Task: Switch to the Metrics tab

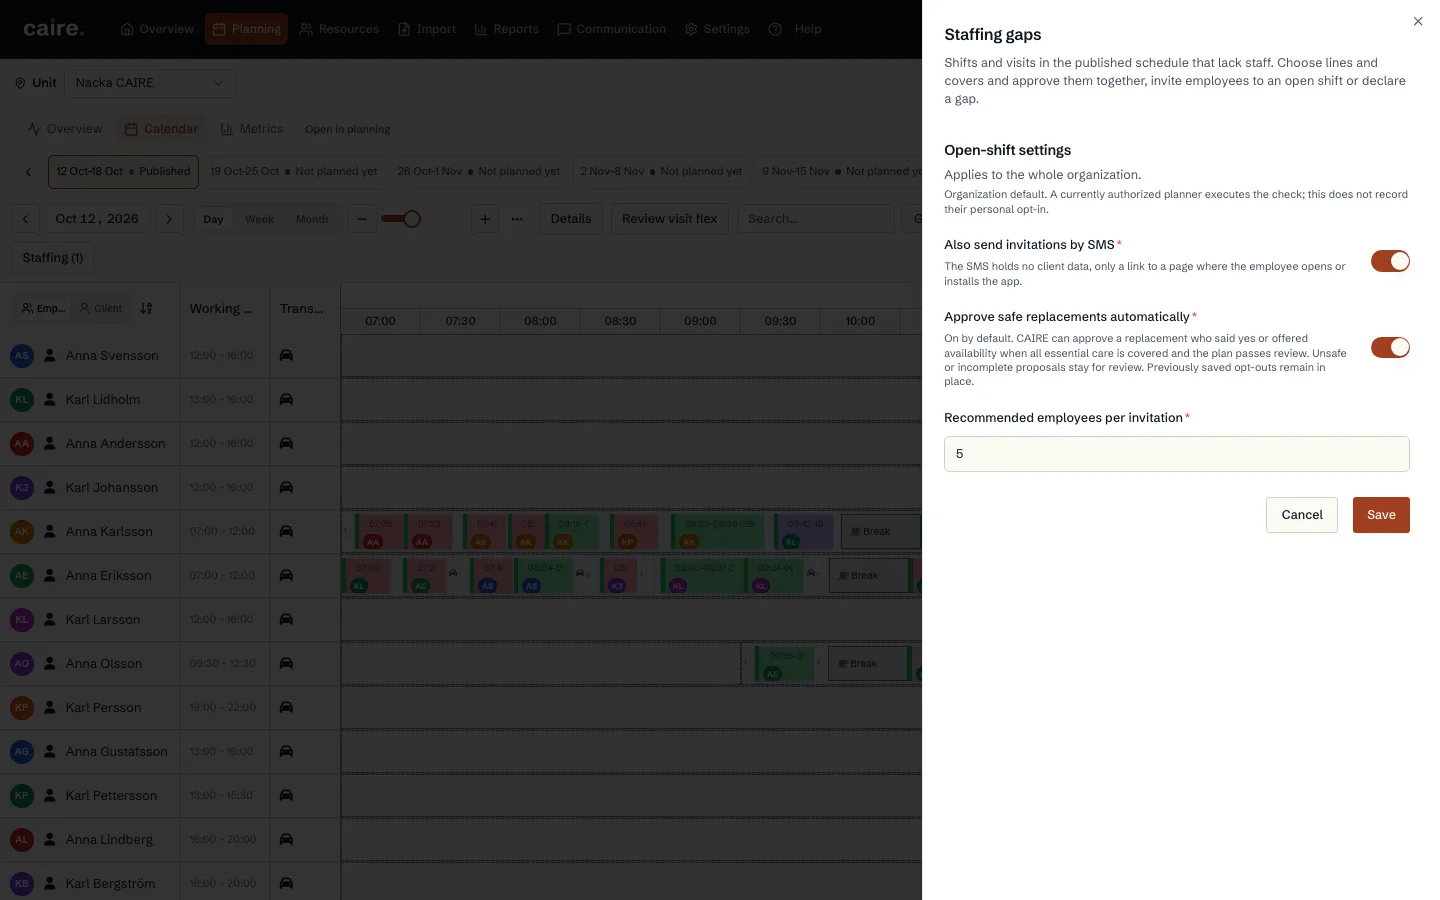Action: (x=252, y=129)
